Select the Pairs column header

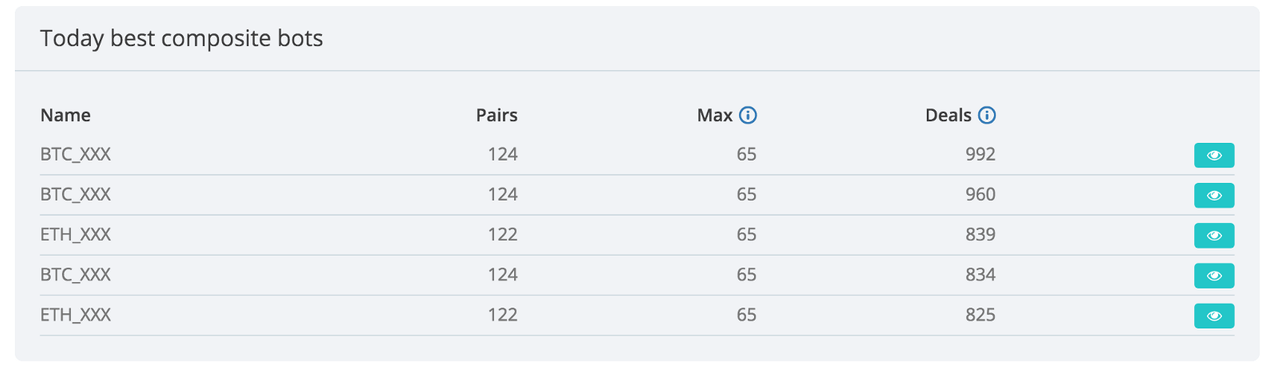[497, 115]
